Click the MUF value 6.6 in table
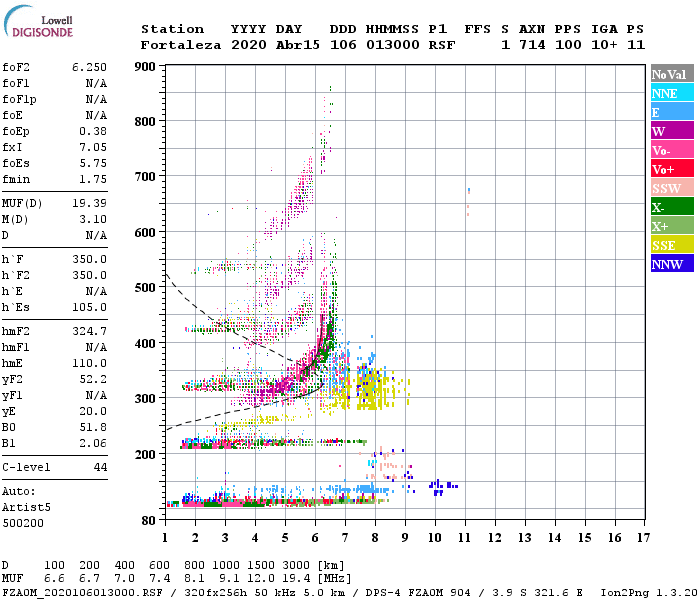The image size is (700, 600). pos(54,579)
